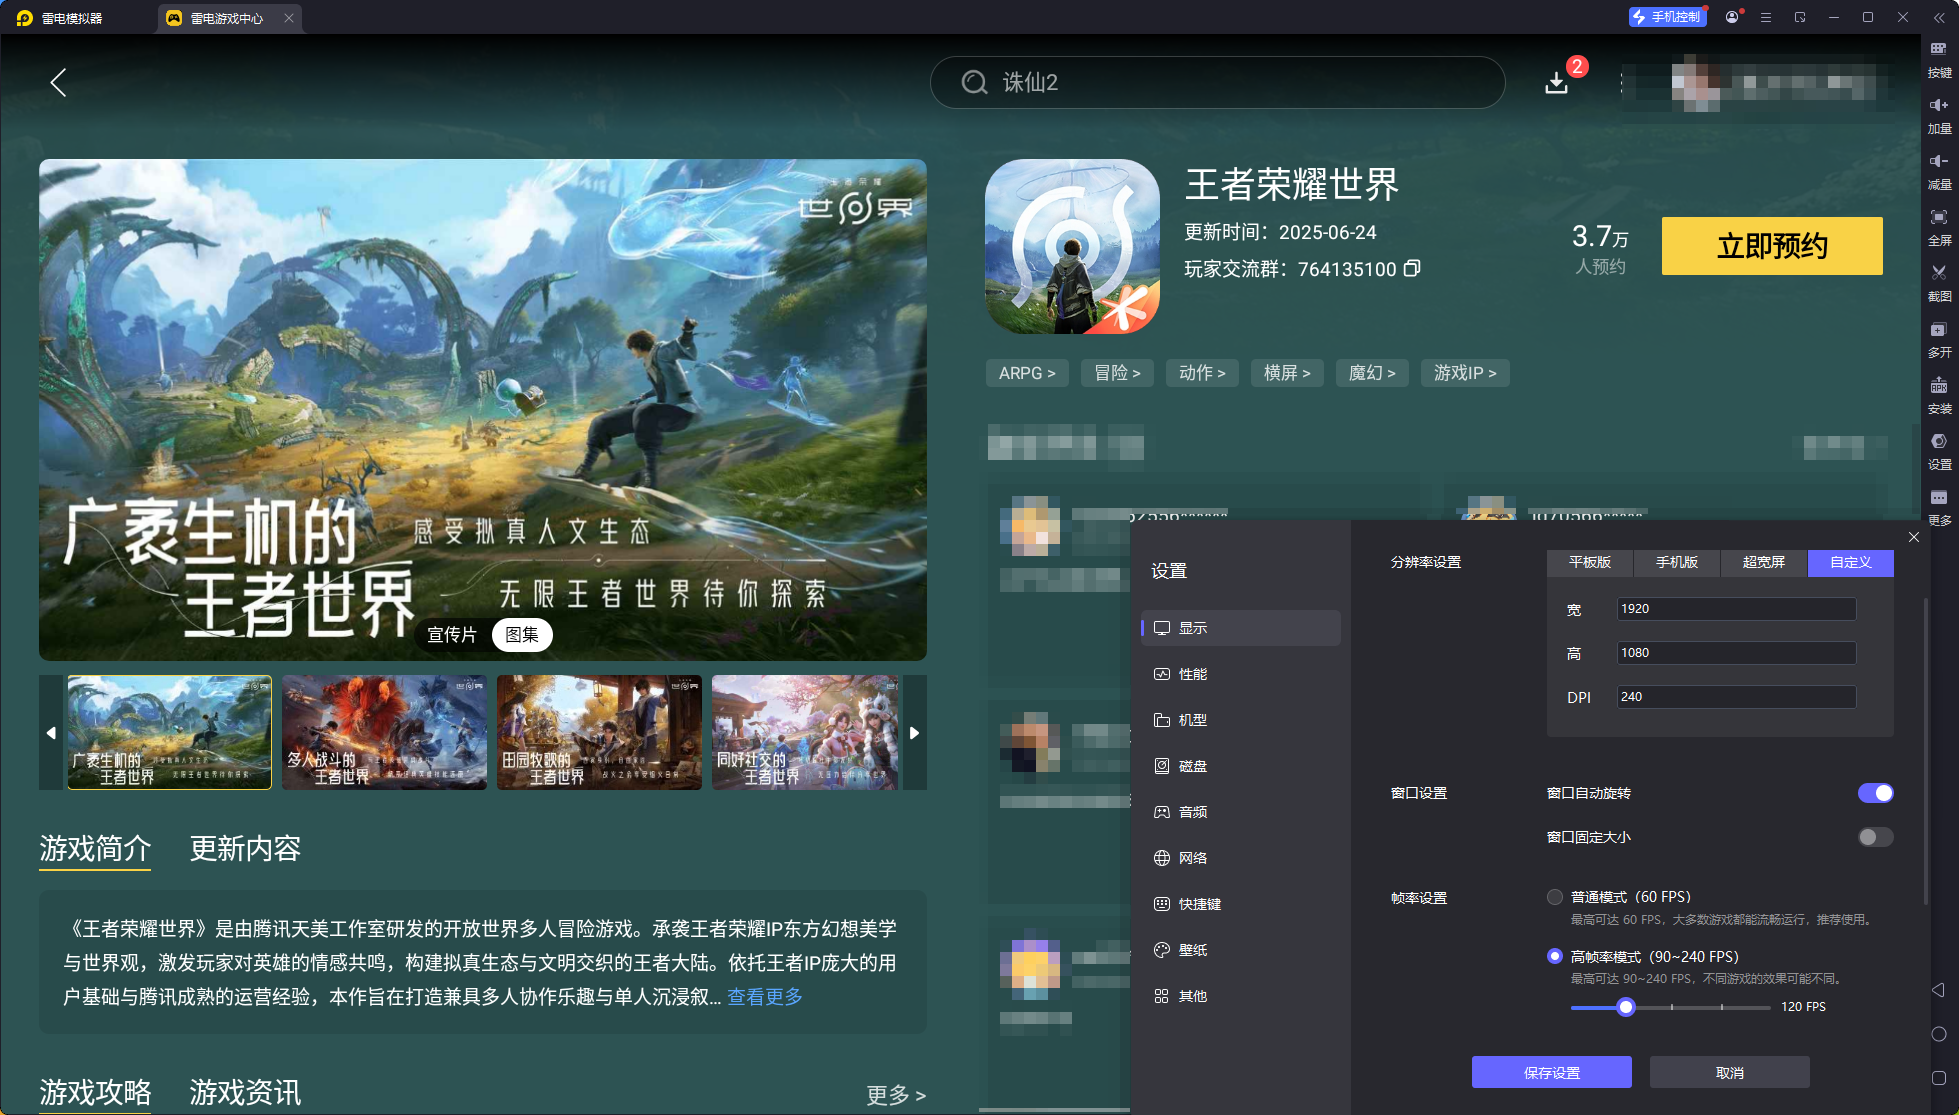Show next thumbnails with right carousel arrow

pos(915,733)
